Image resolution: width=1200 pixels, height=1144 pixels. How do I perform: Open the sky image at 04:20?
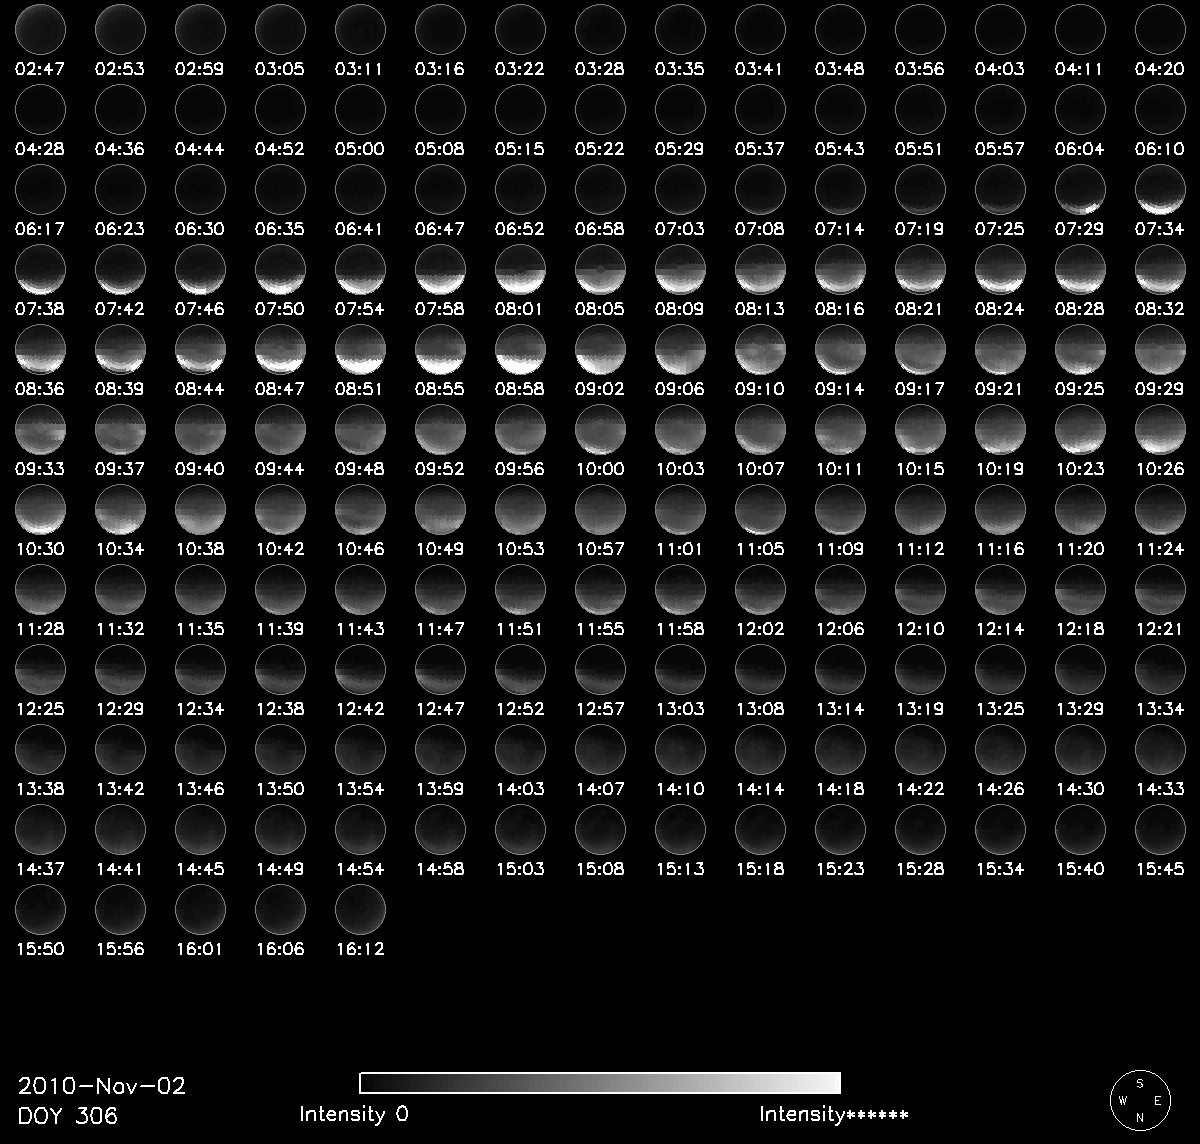click(1160, 29)
